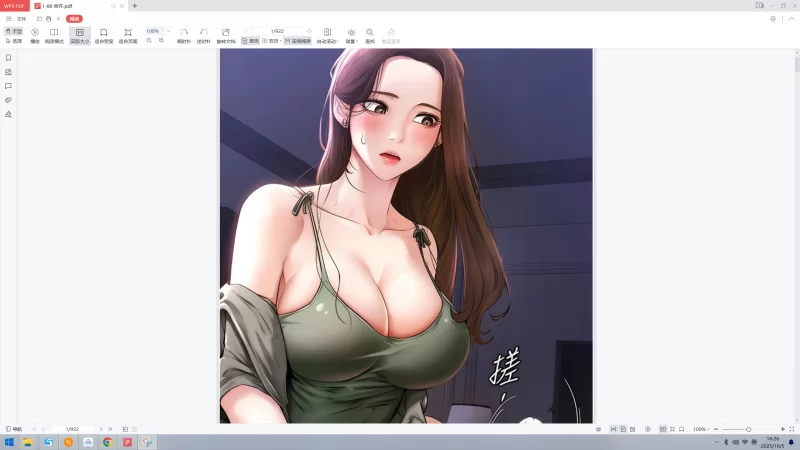Screen dimensions: 800x450
Task: Start slideshow playback from the toolbar
Action: 35,36
